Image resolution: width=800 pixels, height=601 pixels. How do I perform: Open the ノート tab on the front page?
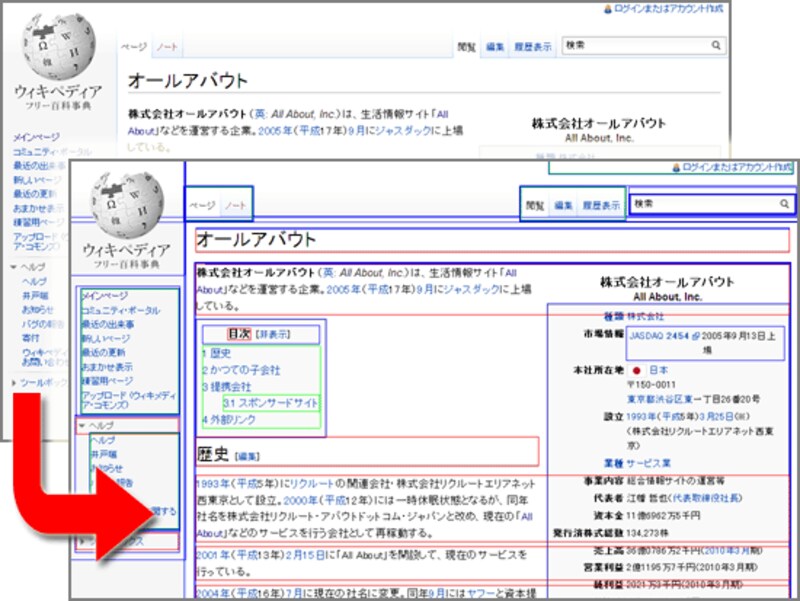pyautogui.click(x=236, y=205)
